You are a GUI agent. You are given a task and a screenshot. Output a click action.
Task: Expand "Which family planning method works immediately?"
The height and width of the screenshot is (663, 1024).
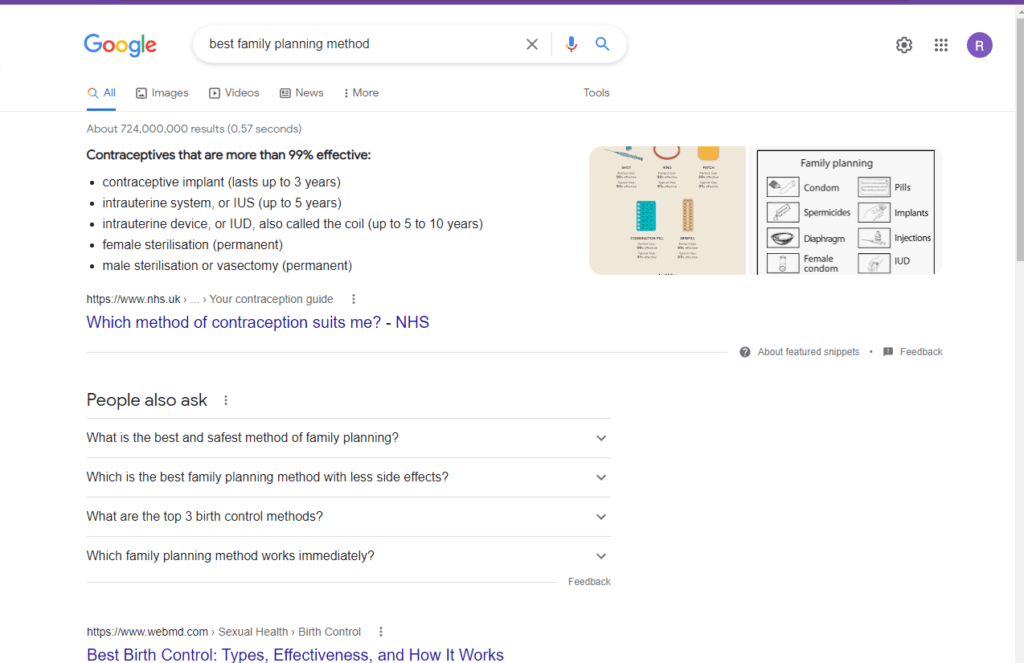(601, 556)
